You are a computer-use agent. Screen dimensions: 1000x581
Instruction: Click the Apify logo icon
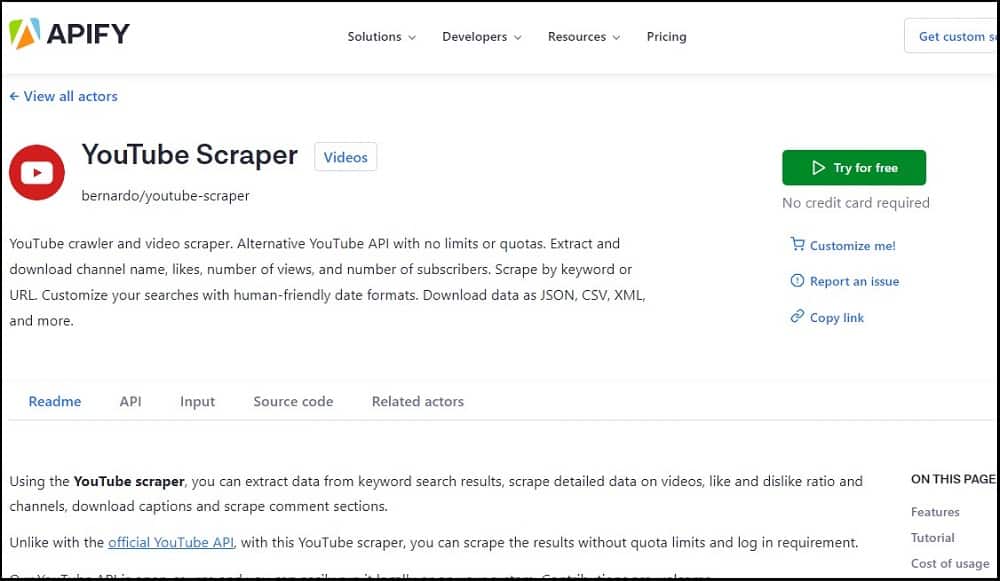(24, 33)
